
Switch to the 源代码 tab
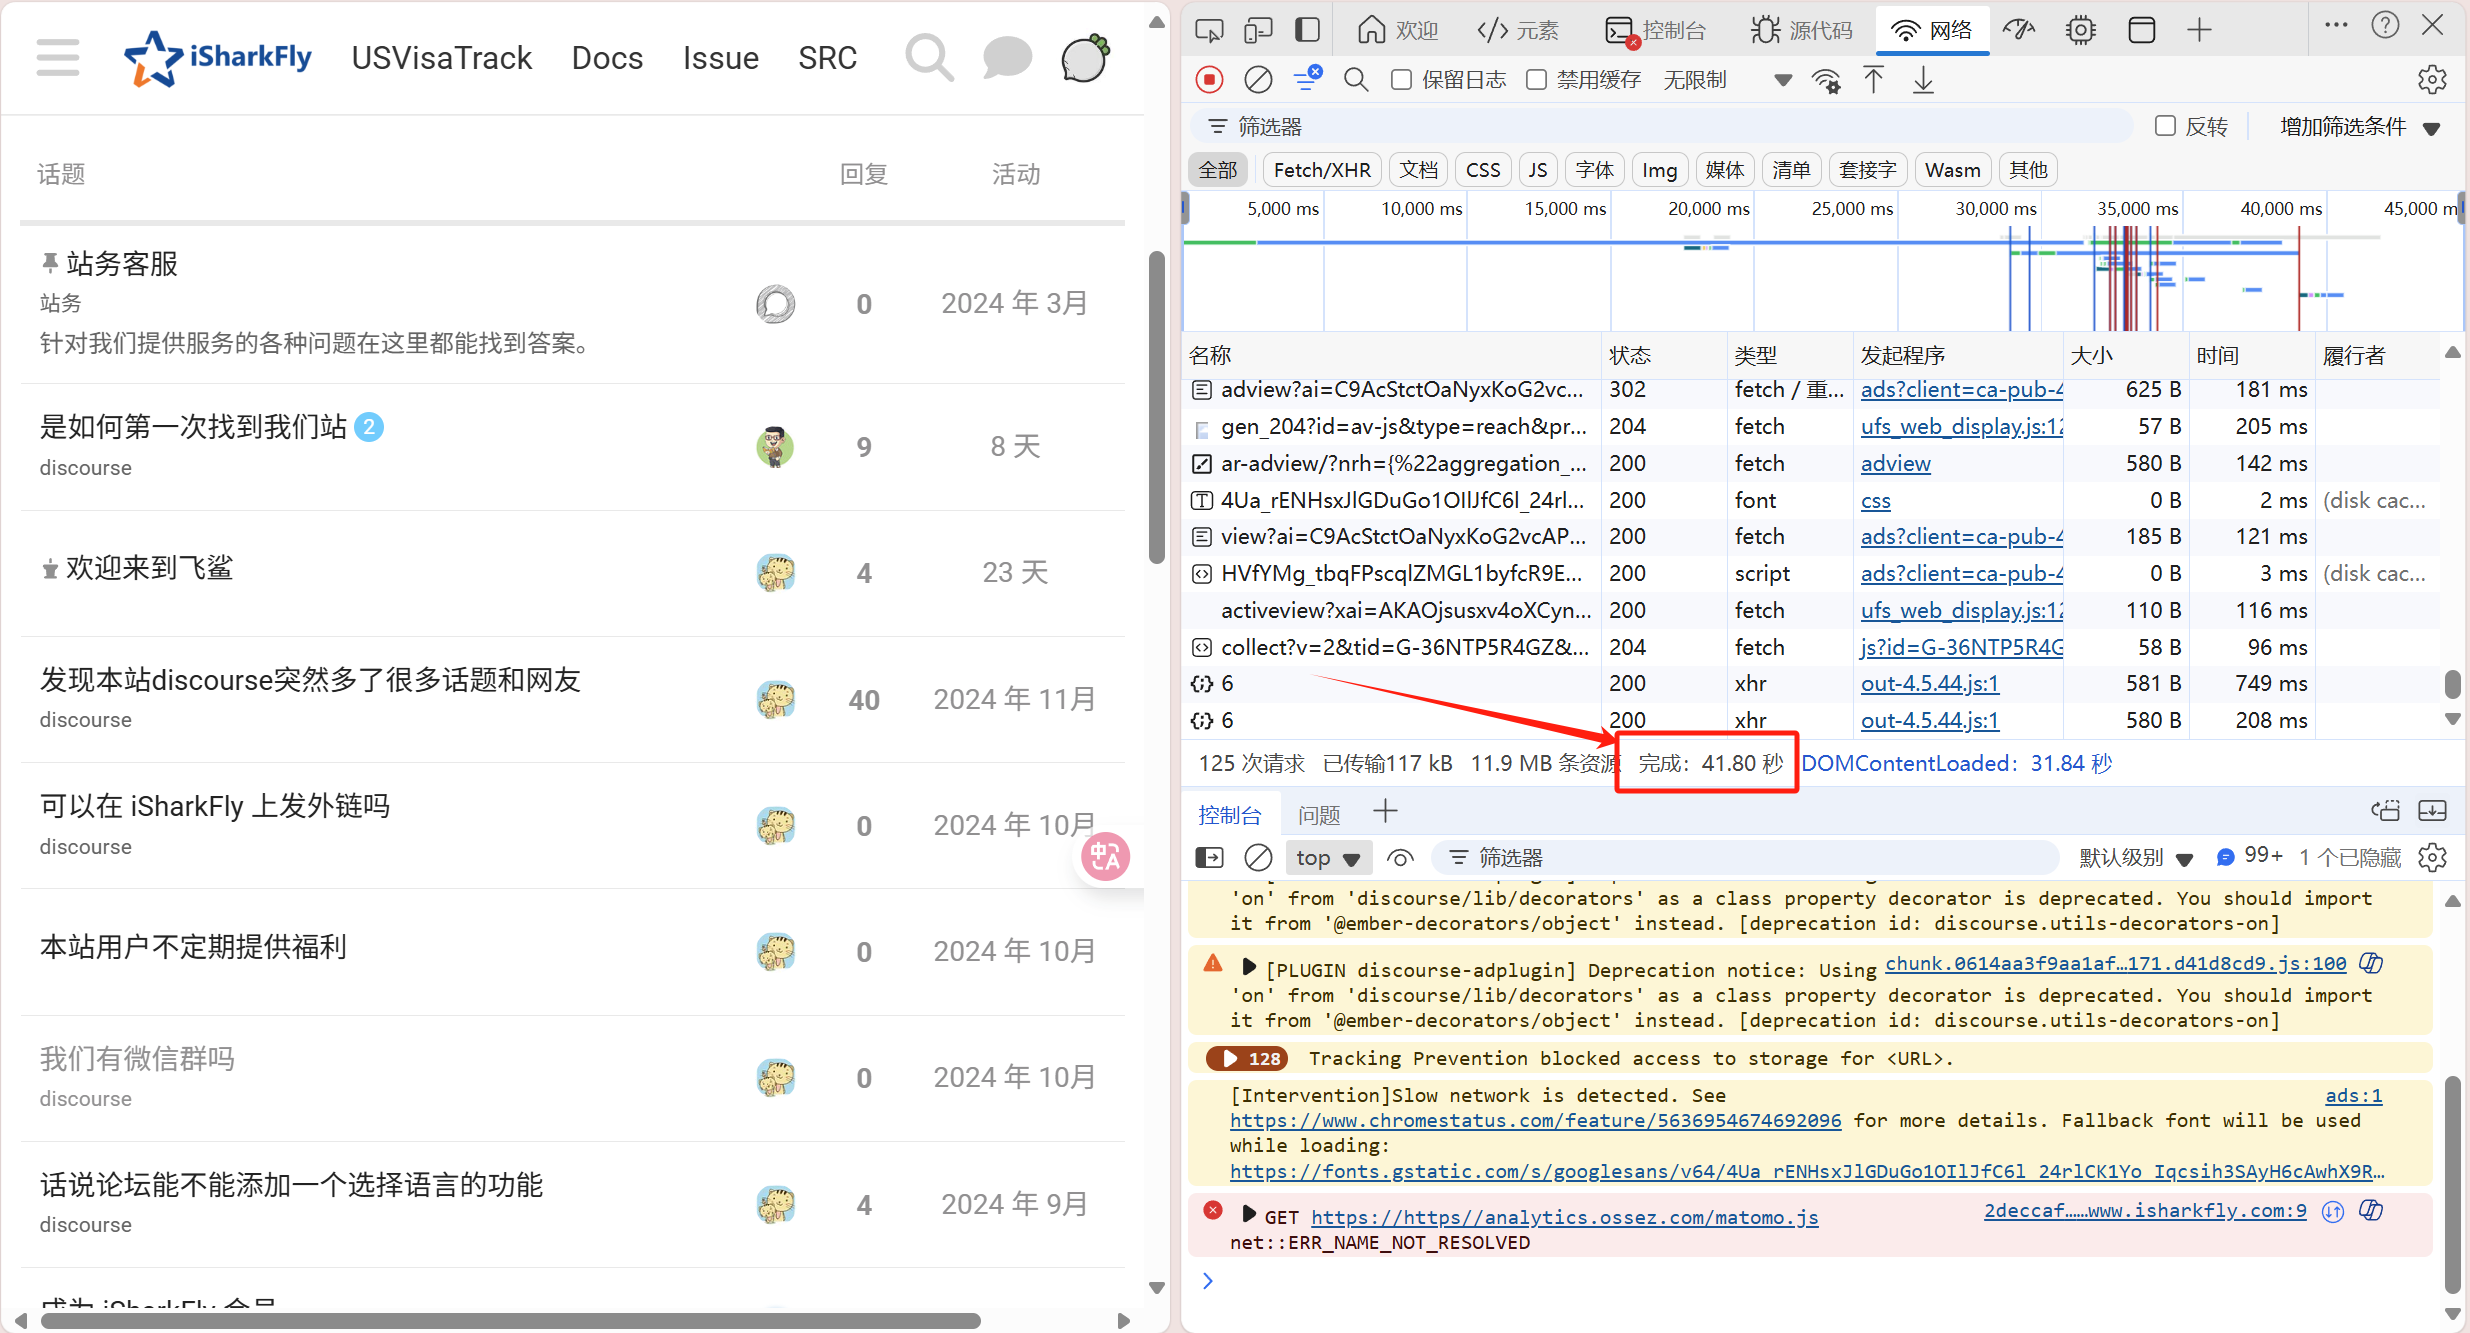(x=1802, y=30)
